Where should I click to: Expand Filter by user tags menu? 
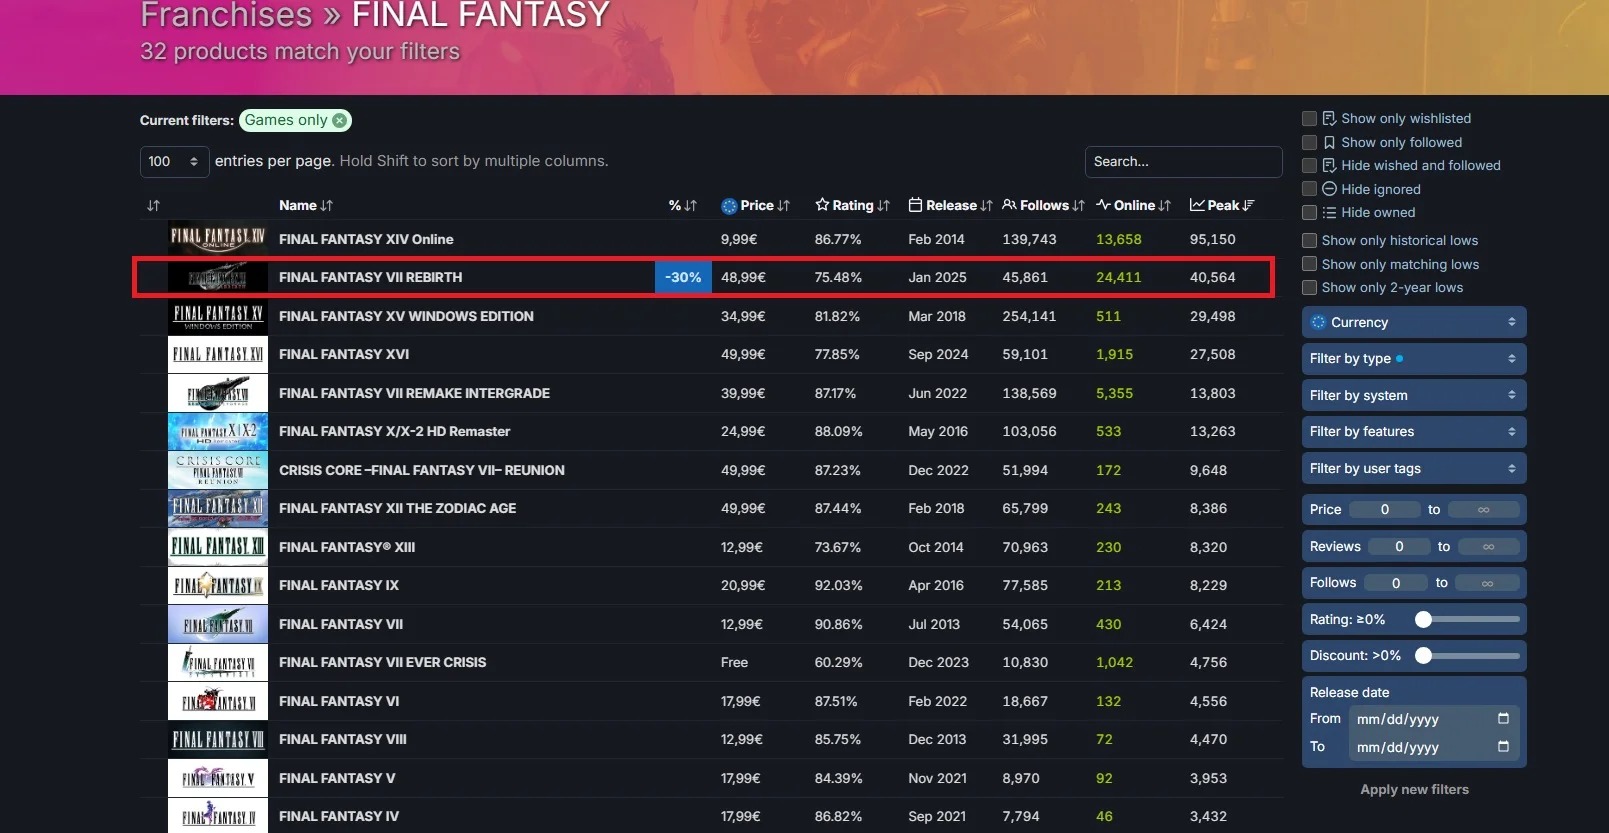coord(1413,468)
